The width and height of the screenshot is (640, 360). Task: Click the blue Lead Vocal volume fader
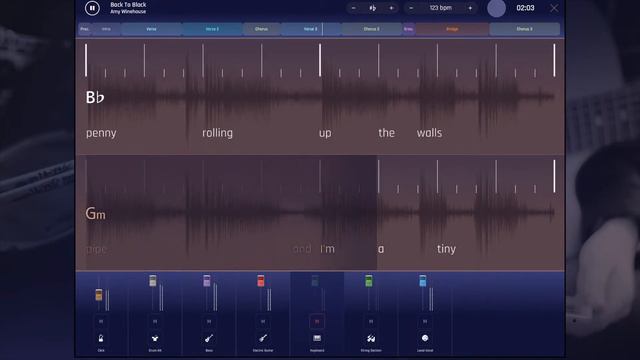pos(423,281)
